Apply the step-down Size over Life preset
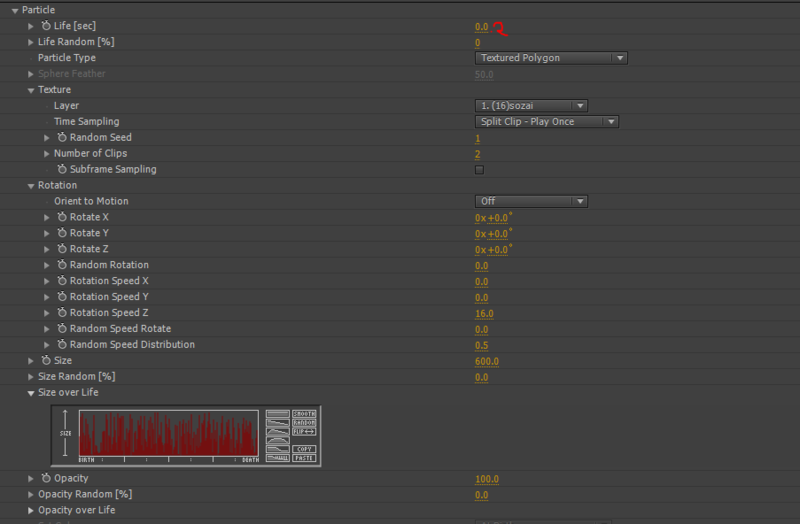 pyautogui.click(x=278, y=449)
